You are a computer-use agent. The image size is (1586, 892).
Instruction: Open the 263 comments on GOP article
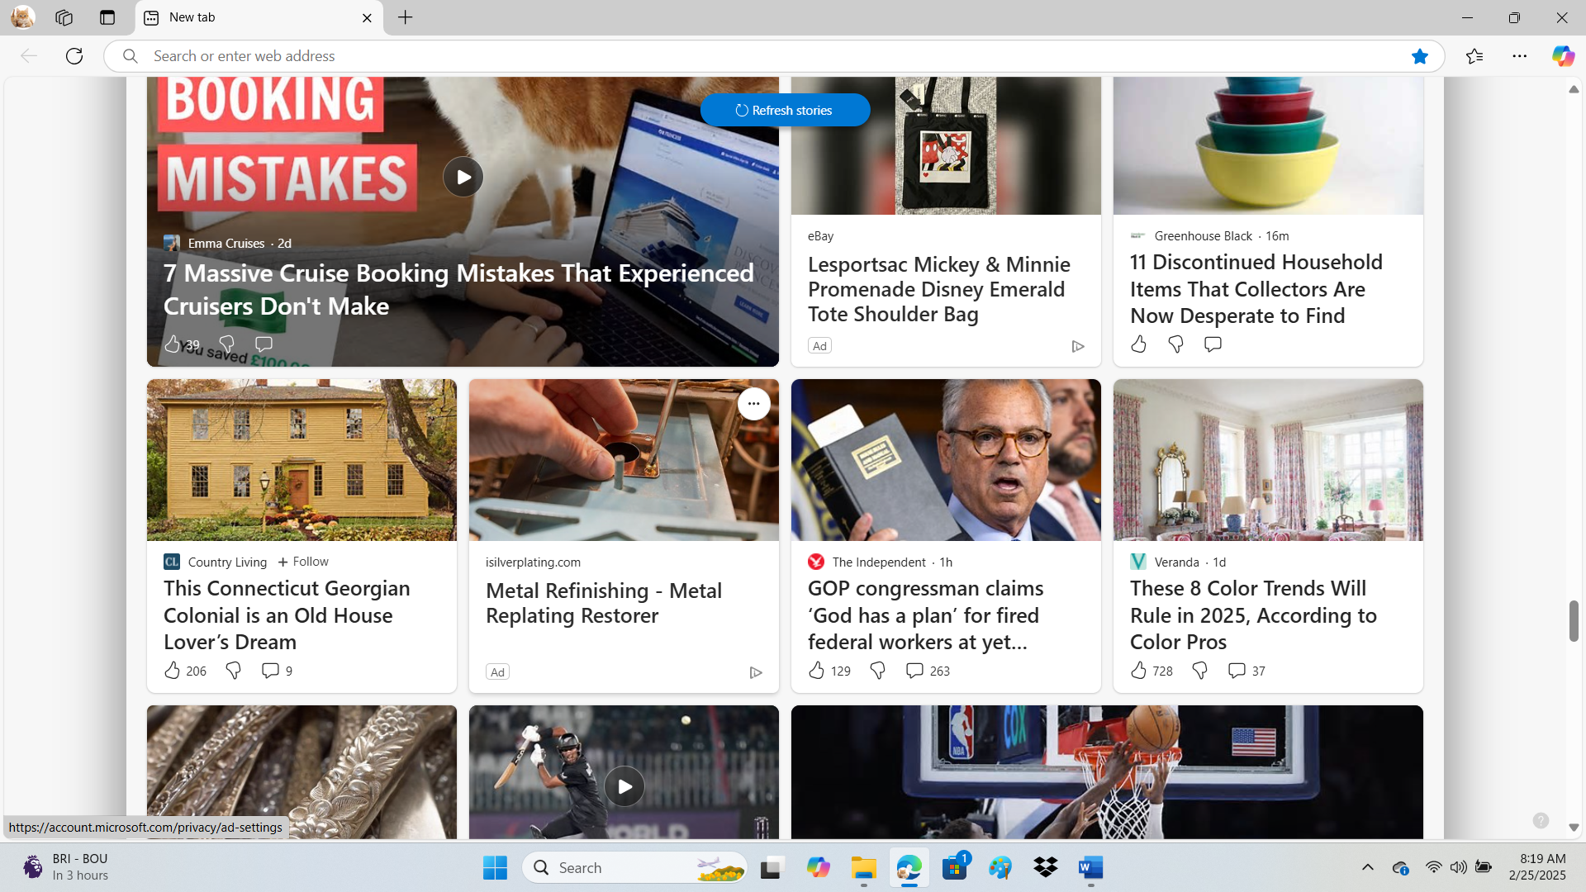tap(927, 670)
